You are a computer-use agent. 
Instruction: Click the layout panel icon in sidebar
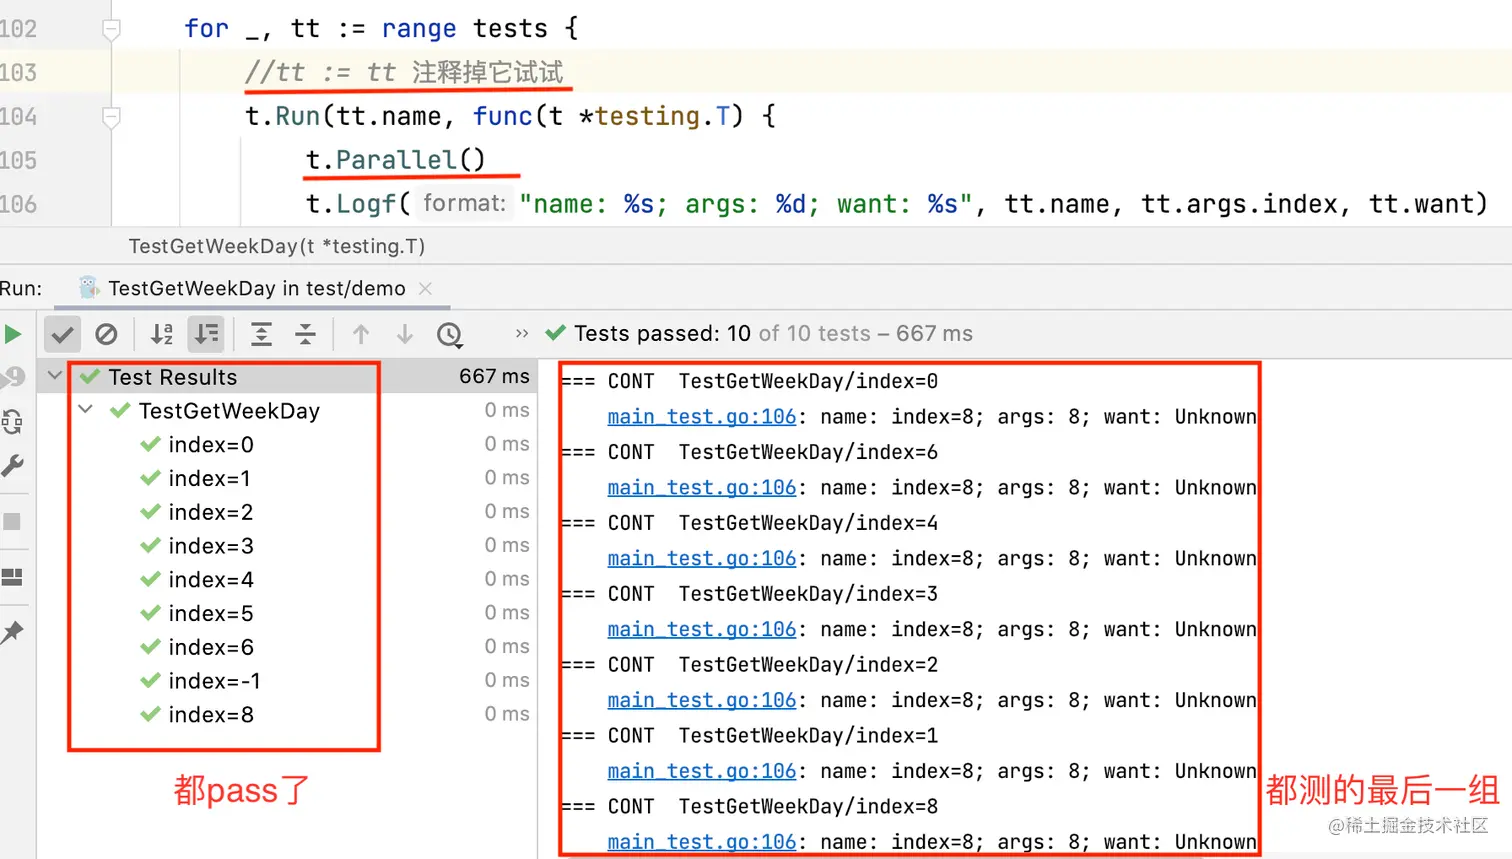[x=12, y=577]
